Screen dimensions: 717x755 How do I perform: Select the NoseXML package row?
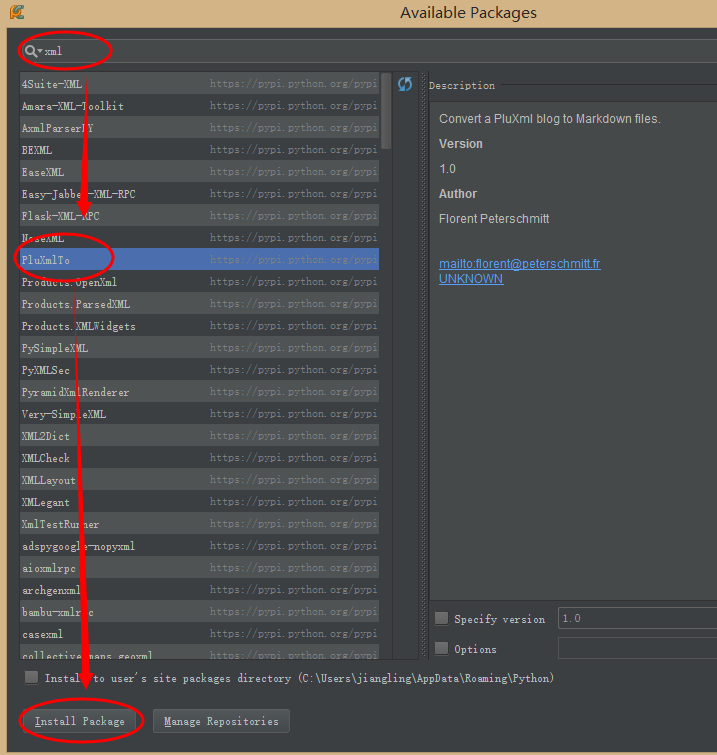[199, 238]
